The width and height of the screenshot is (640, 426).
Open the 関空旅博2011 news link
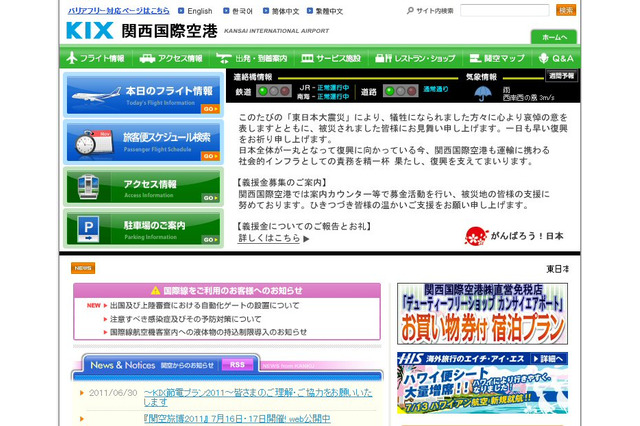point(237,419)
